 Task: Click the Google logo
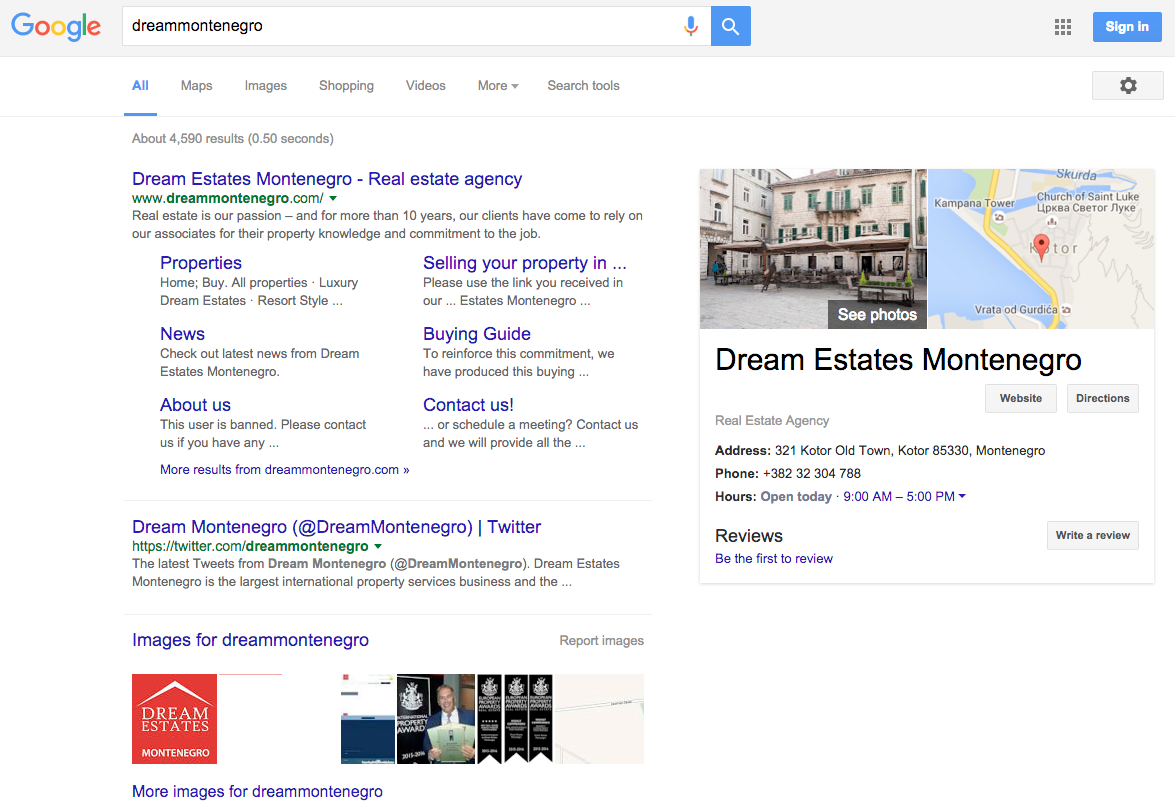pos(55,27)
